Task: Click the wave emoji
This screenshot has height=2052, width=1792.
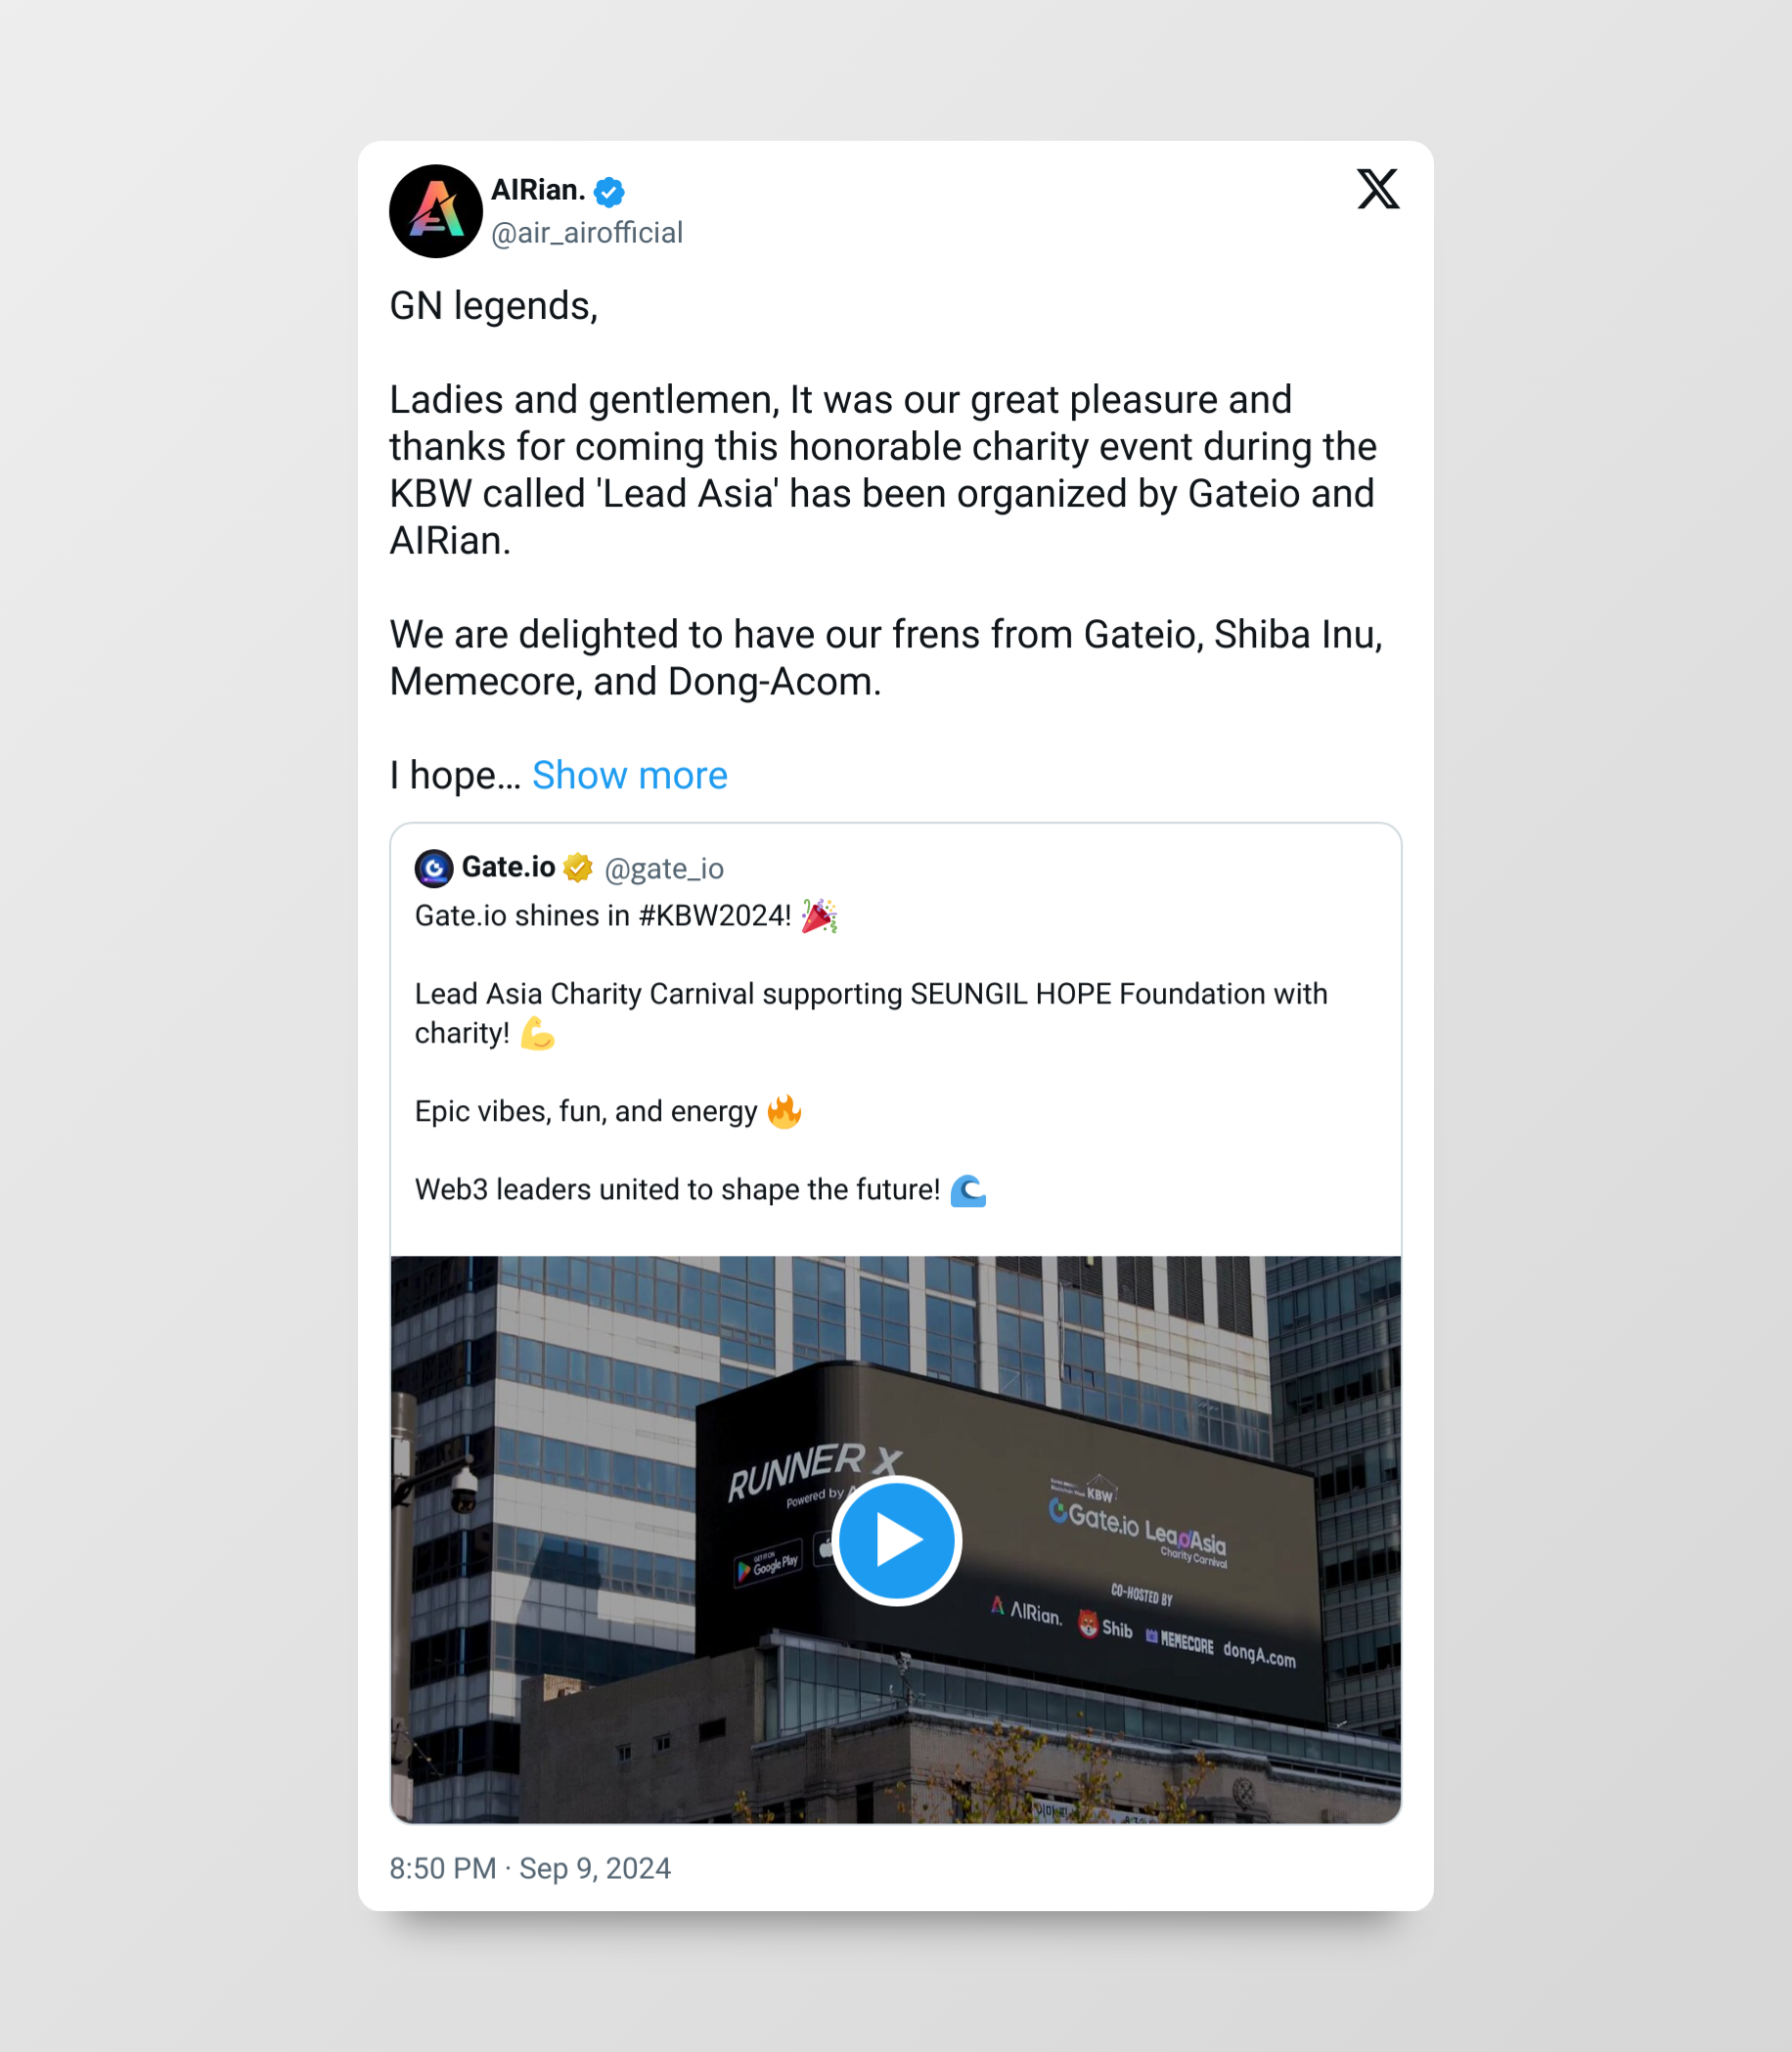Action: (x=968, y=1190)
